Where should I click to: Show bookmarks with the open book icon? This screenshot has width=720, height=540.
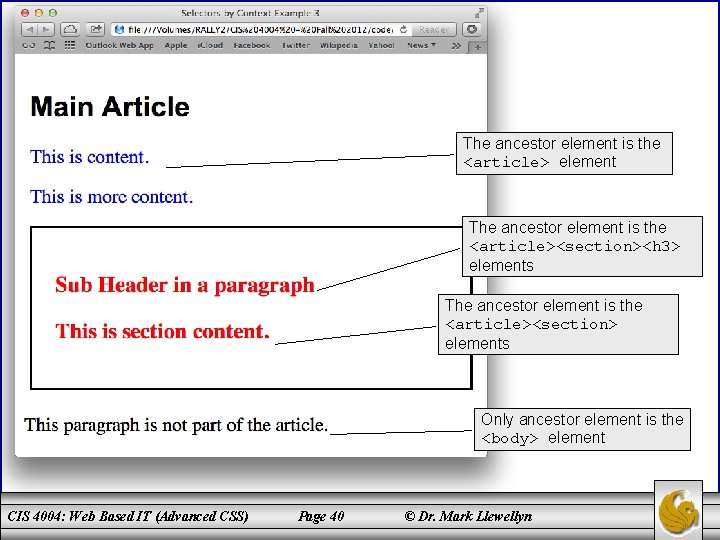point(49,45)
